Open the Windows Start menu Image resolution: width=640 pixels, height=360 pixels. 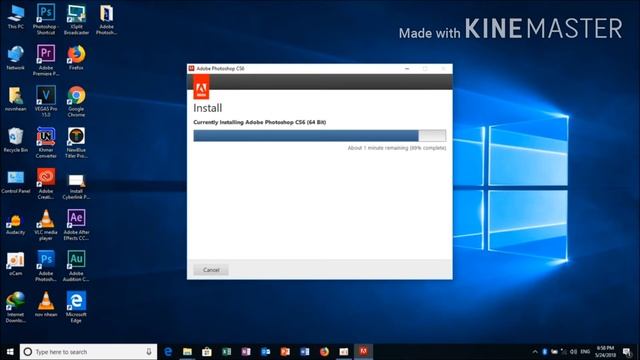pos(10,351)
